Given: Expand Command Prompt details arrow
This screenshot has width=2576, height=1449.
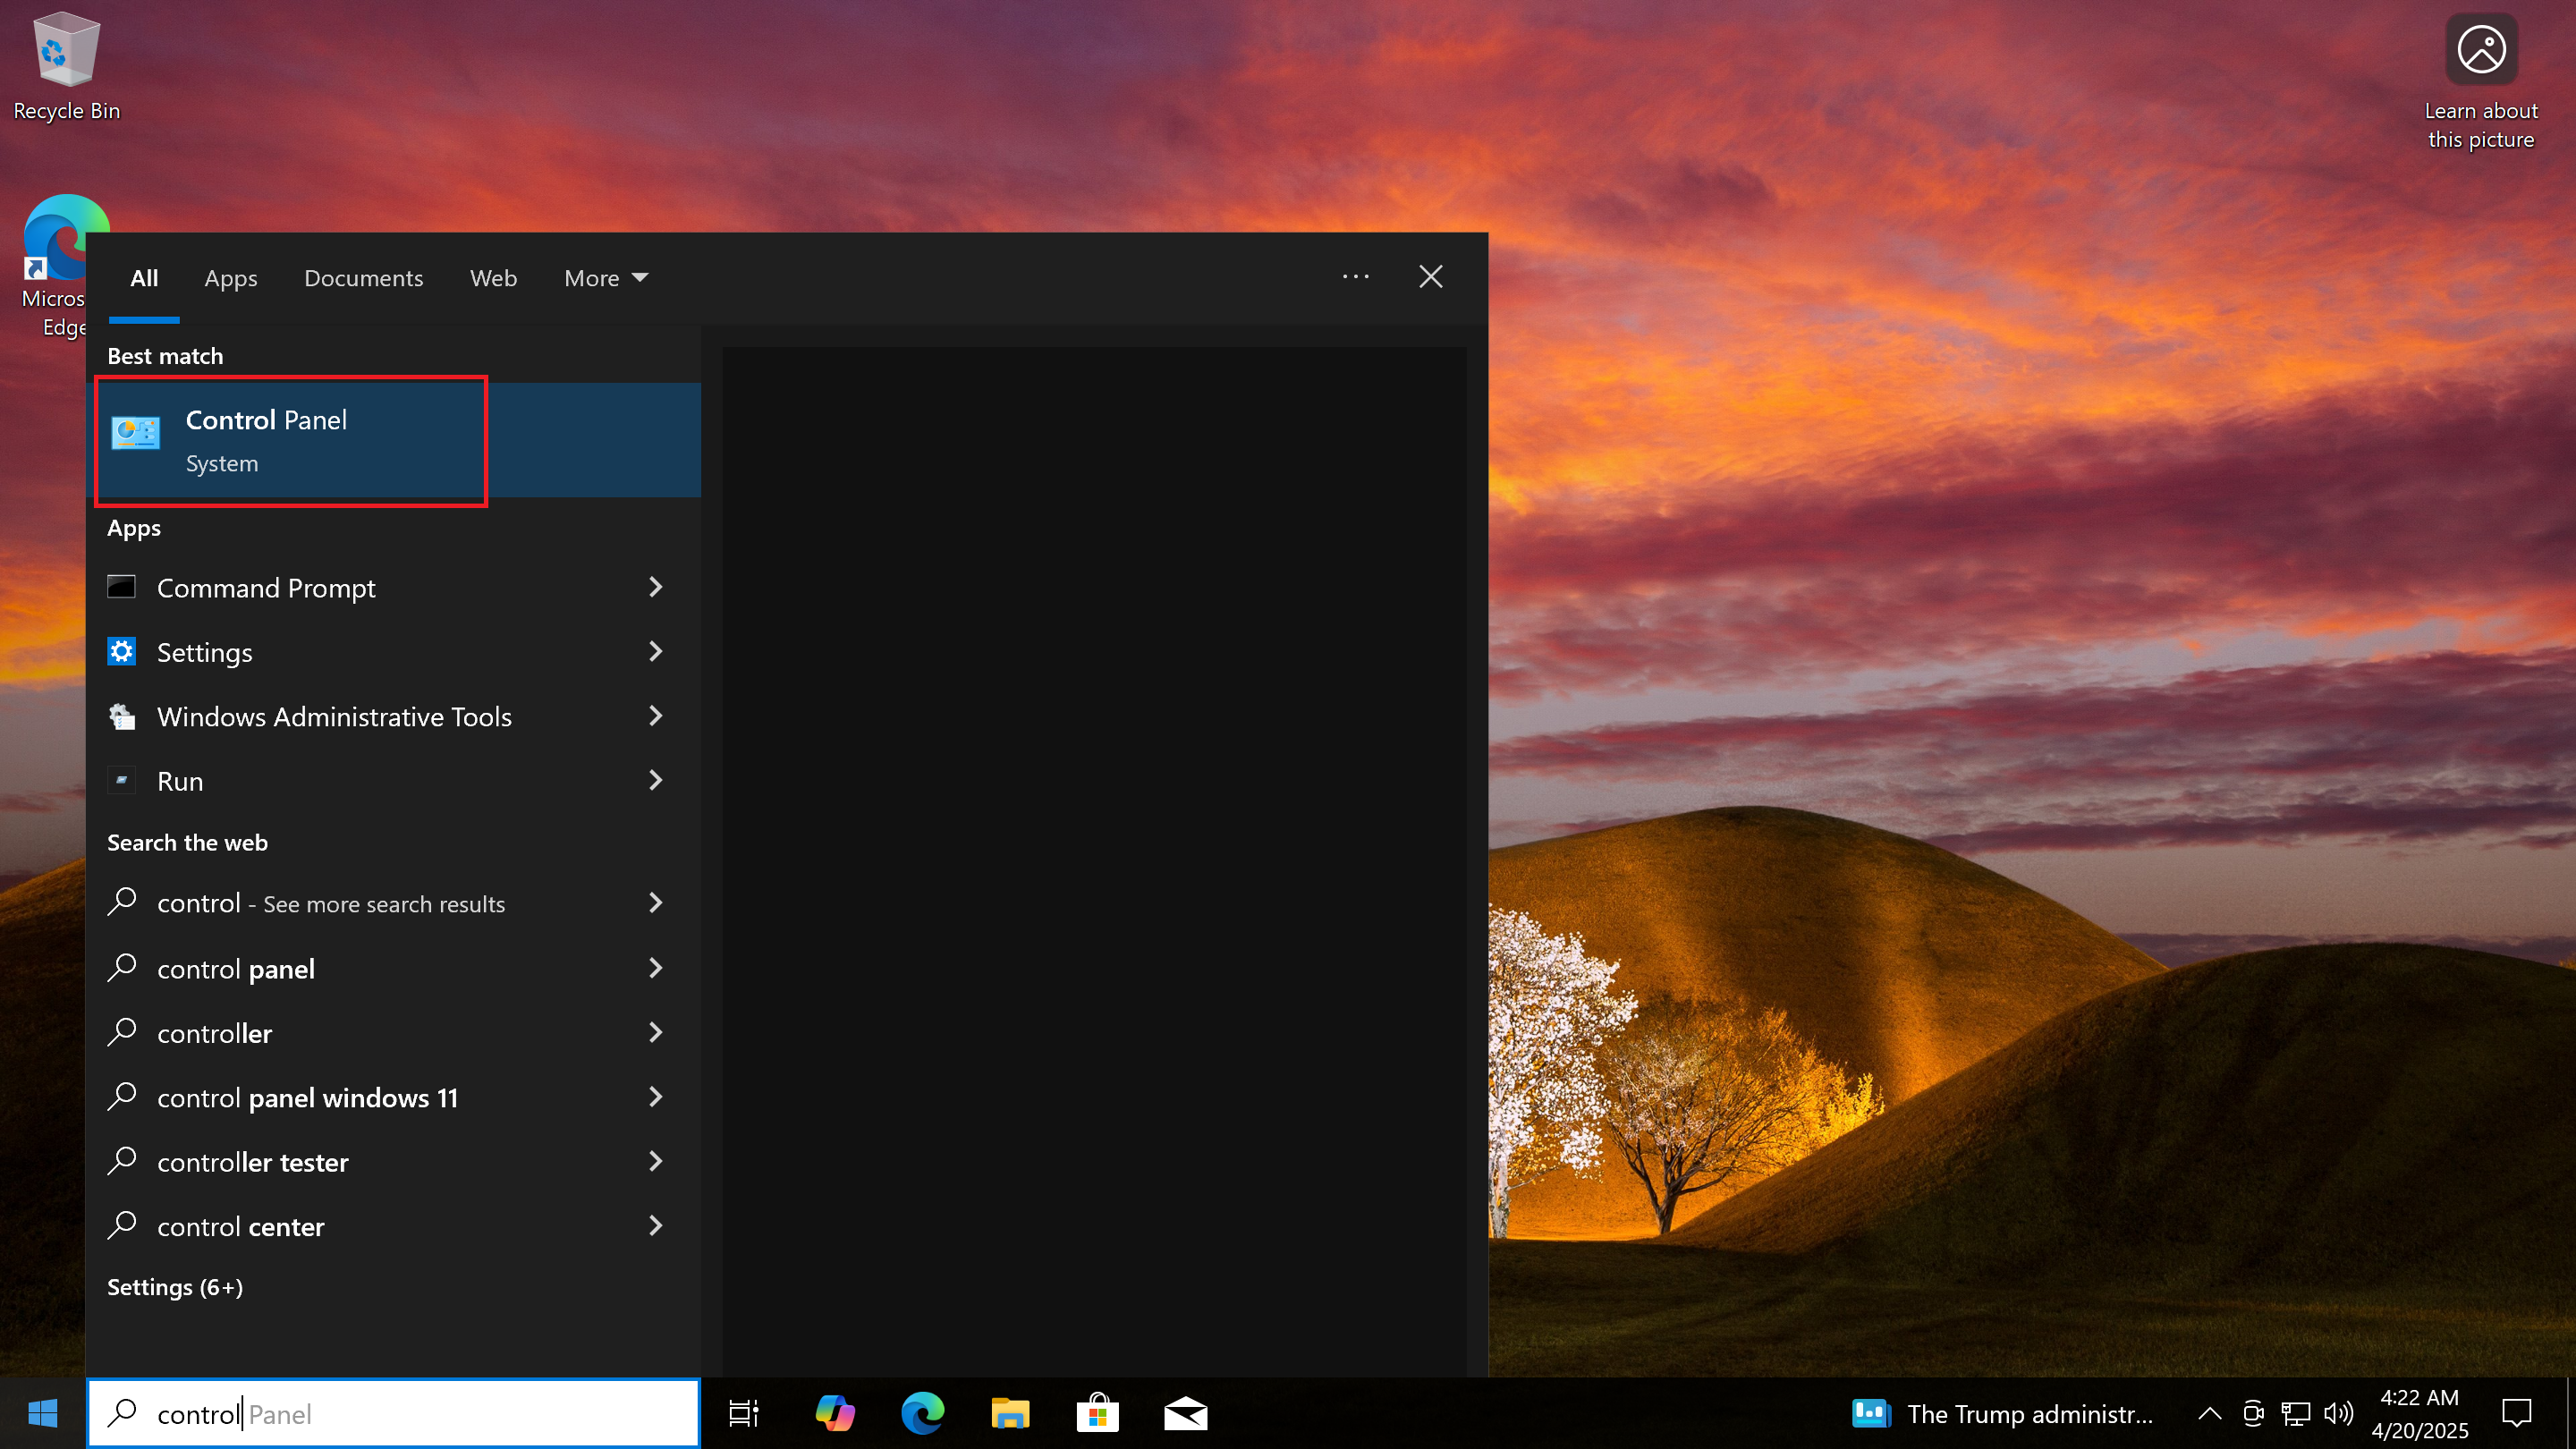Looking at the screenshot, I should 656,587.
